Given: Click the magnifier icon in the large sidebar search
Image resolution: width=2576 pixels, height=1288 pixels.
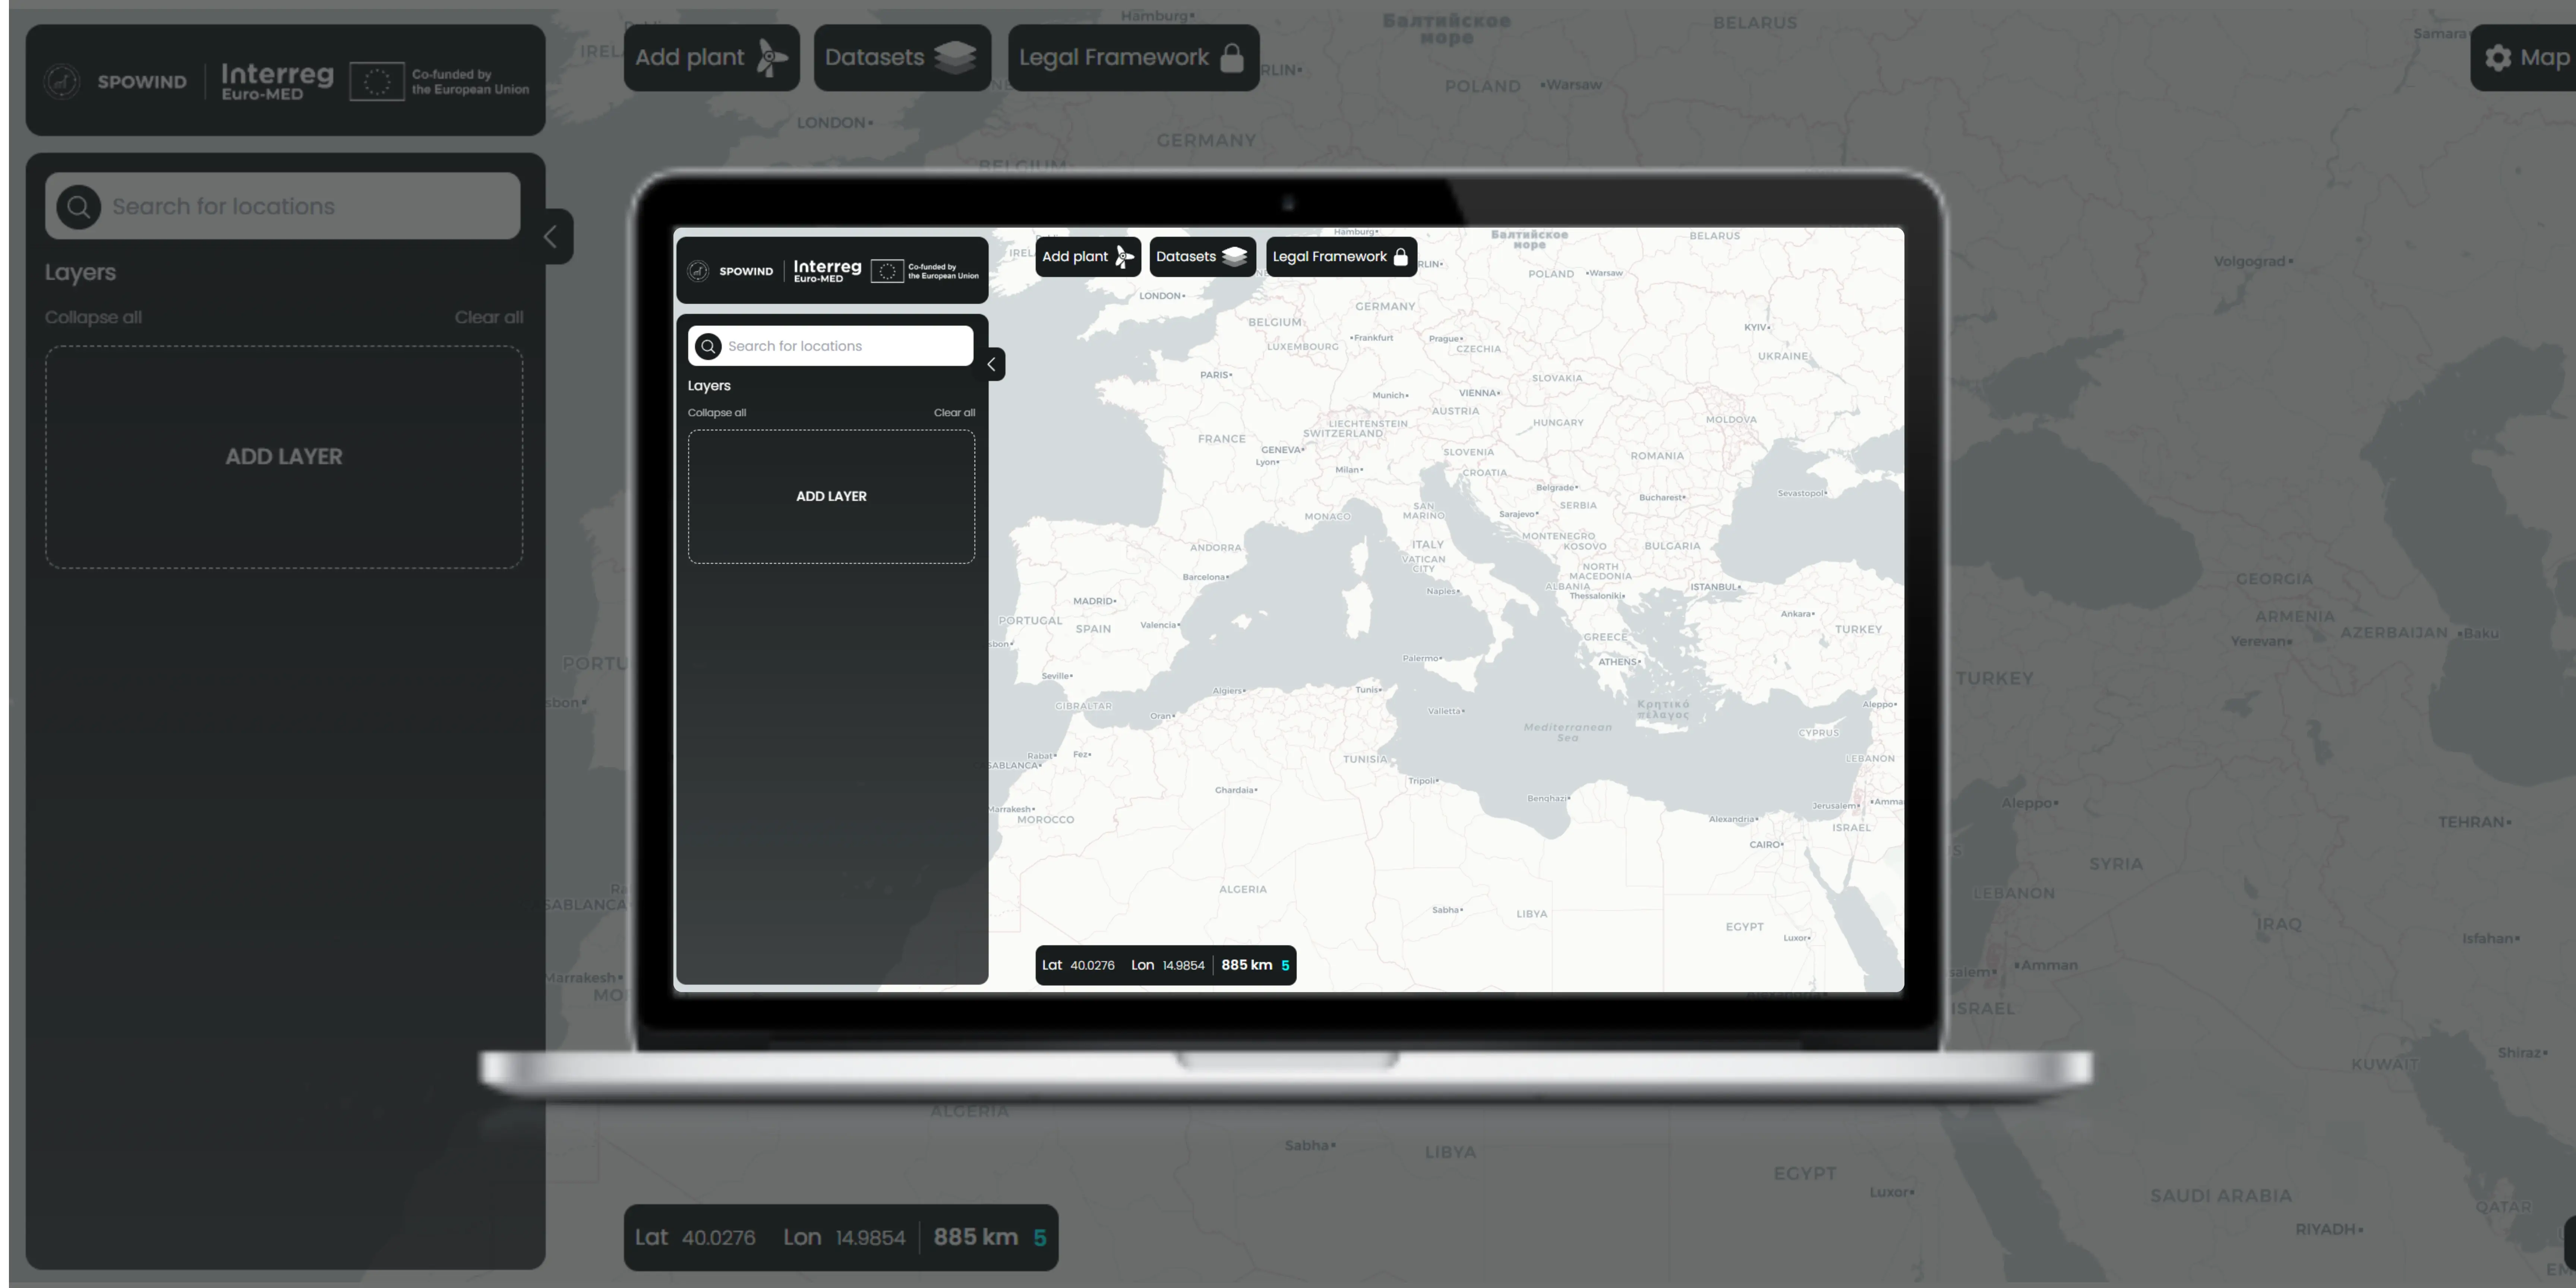Looking at the screenshot, I should (79, 207).
